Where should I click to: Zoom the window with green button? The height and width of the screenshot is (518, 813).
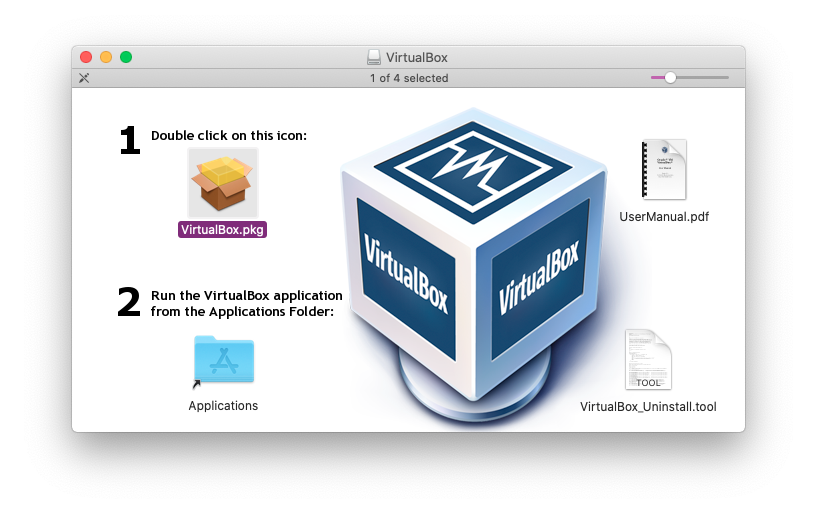[126, 57]
